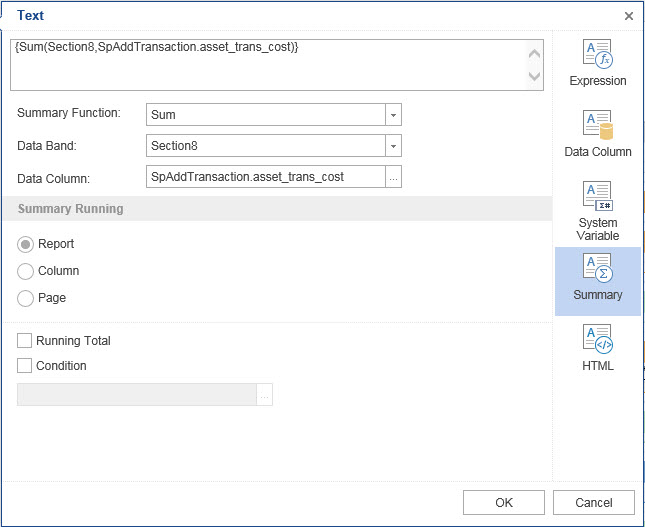Click the Data Column text field
The image size is (645, 527).
click(x=265, y=177)
